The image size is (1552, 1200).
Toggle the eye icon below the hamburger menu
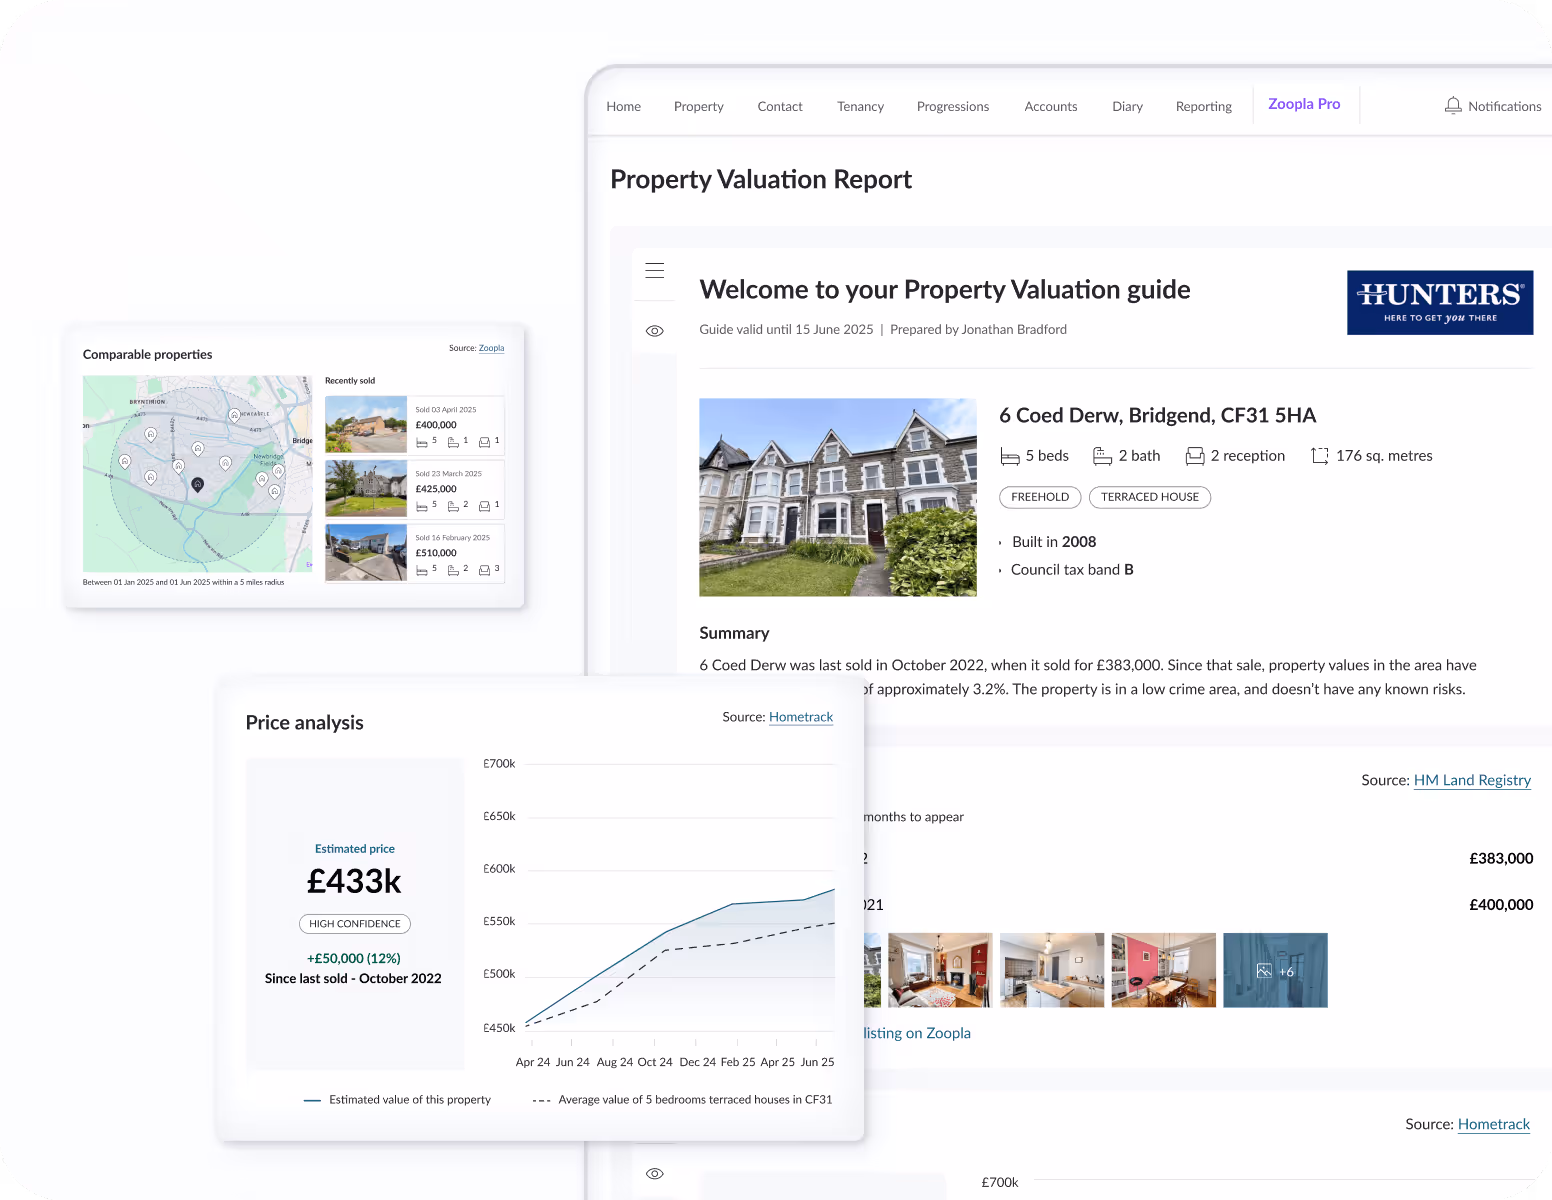655,331
